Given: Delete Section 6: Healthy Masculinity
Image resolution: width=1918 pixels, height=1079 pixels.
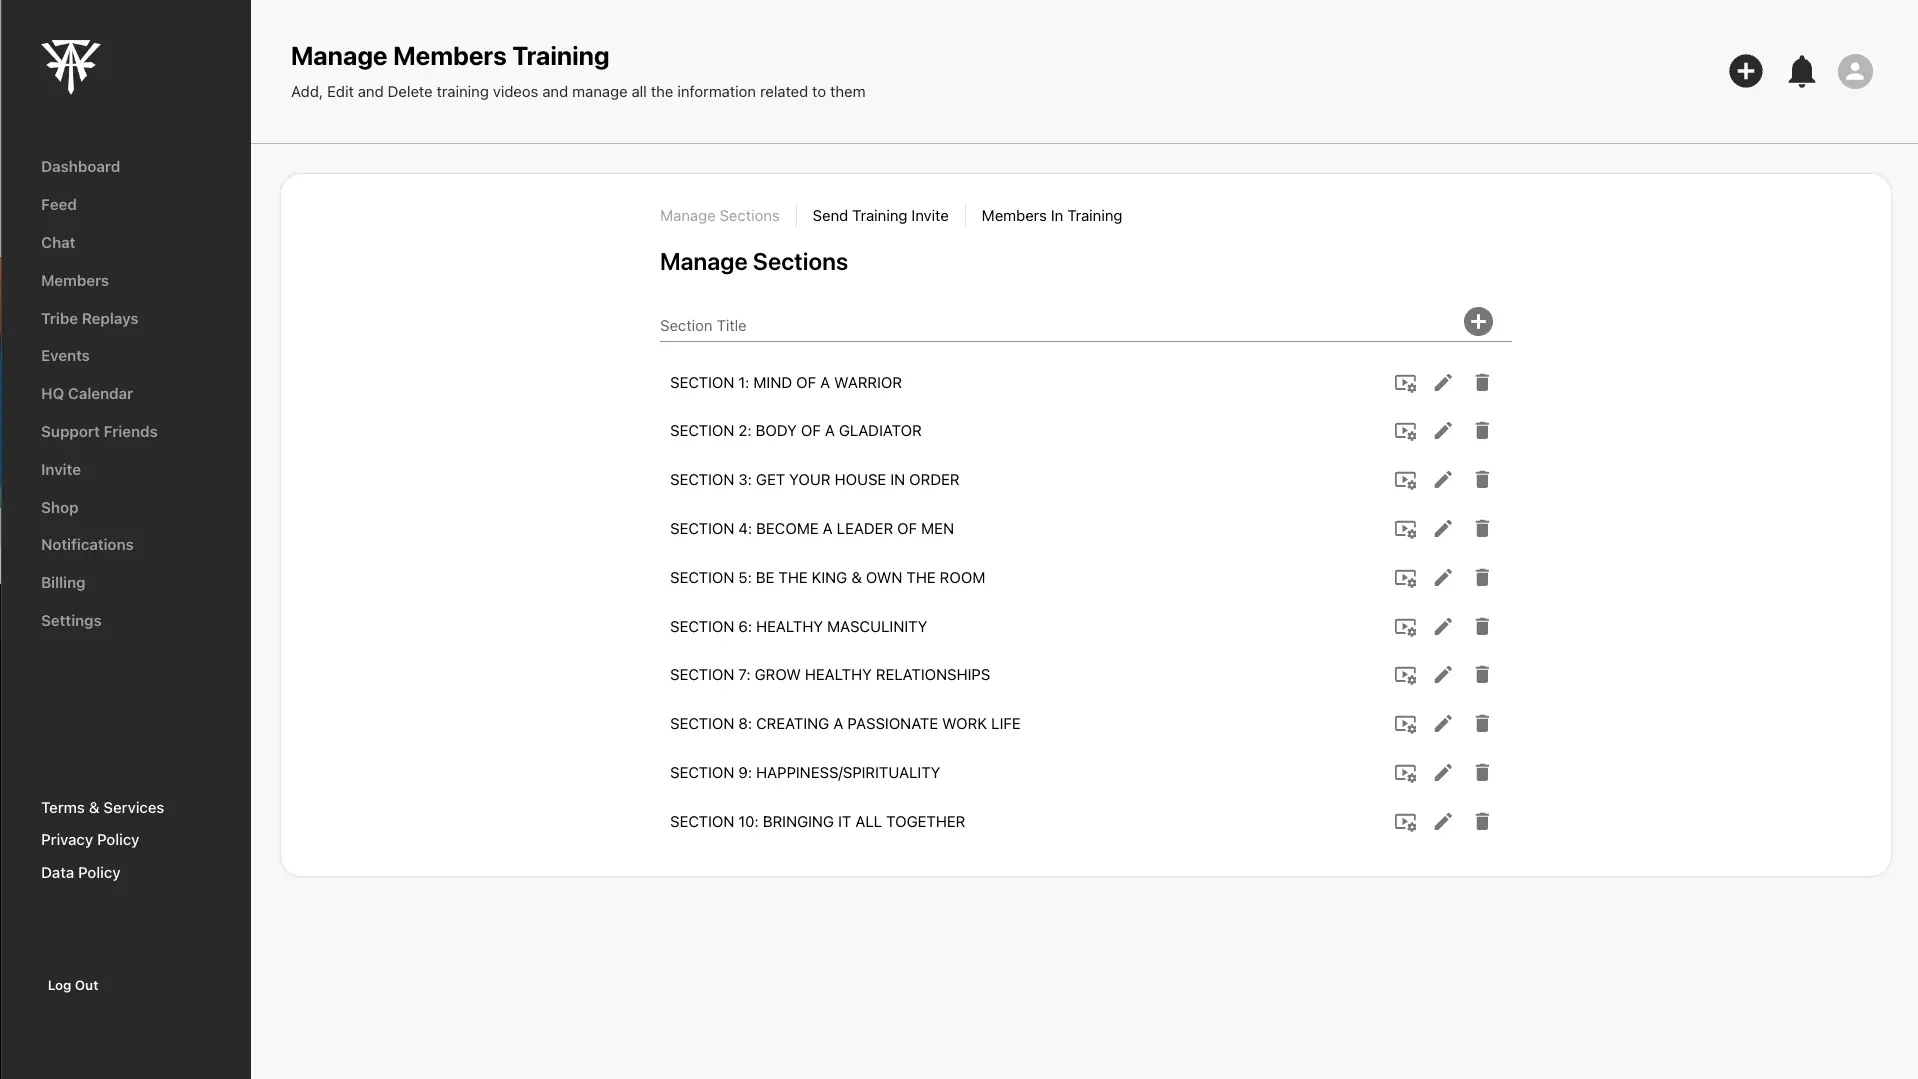Looking at the screenshot, I should [x=1482, y=627].
